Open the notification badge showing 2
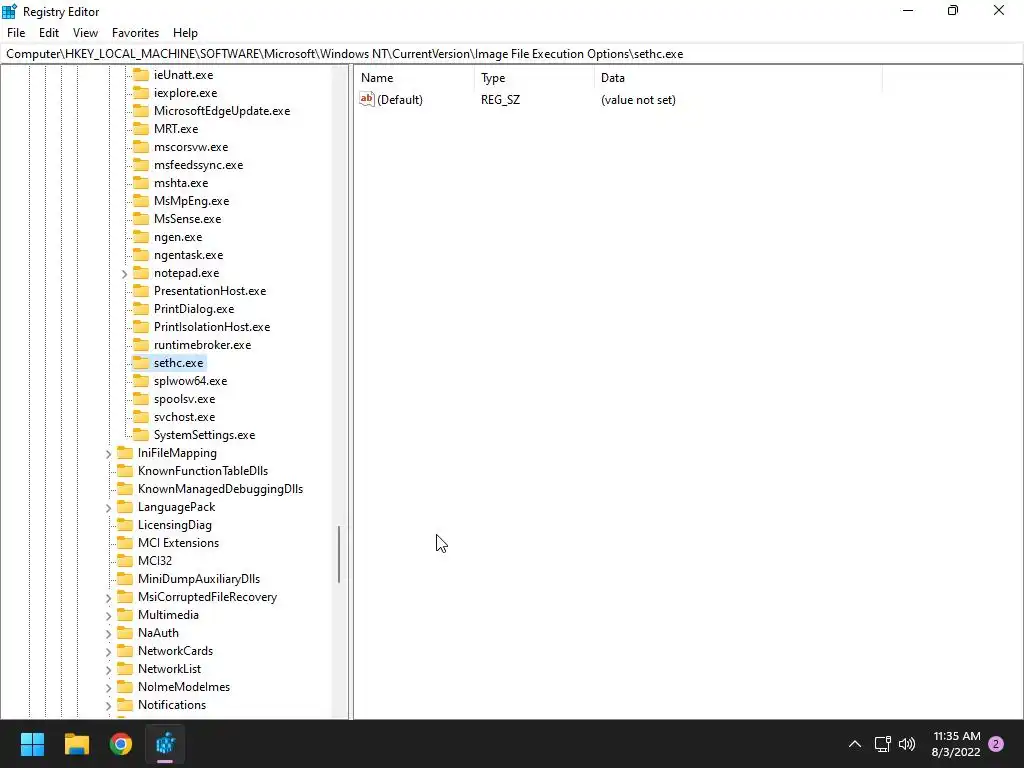This screenshot has width=1024, height=768. [x=996, y=744]
